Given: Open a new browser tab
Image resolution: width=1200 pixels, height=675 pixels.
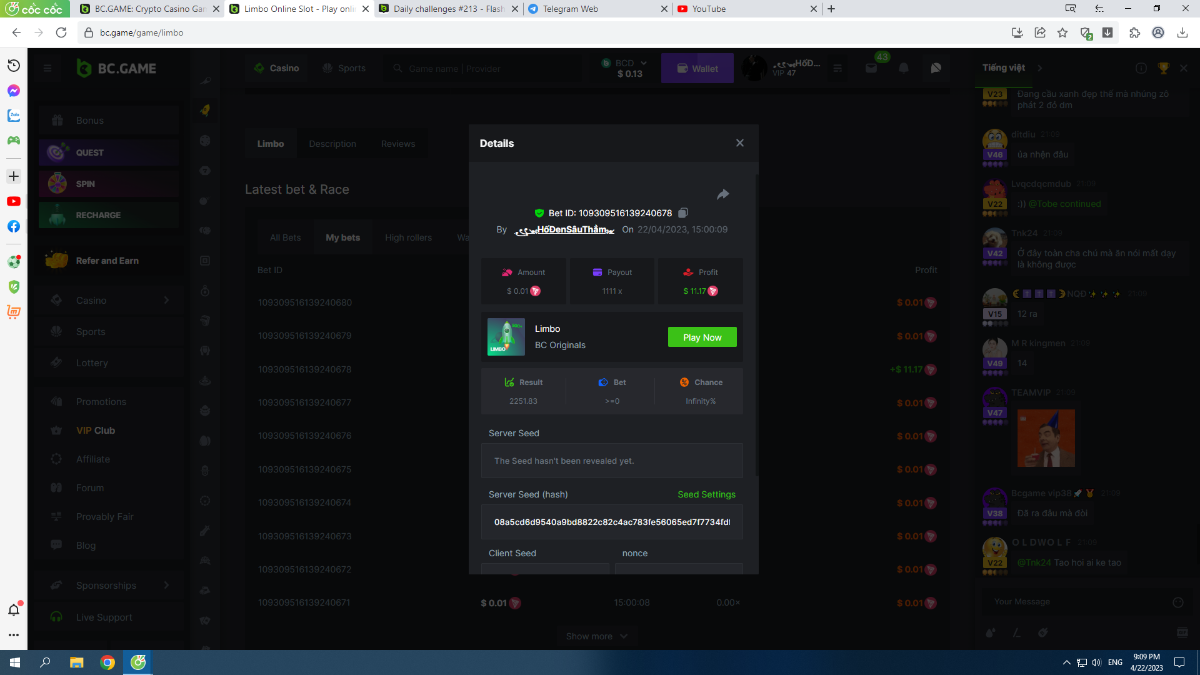Looking at the screenshot, I should pos(831,9).
